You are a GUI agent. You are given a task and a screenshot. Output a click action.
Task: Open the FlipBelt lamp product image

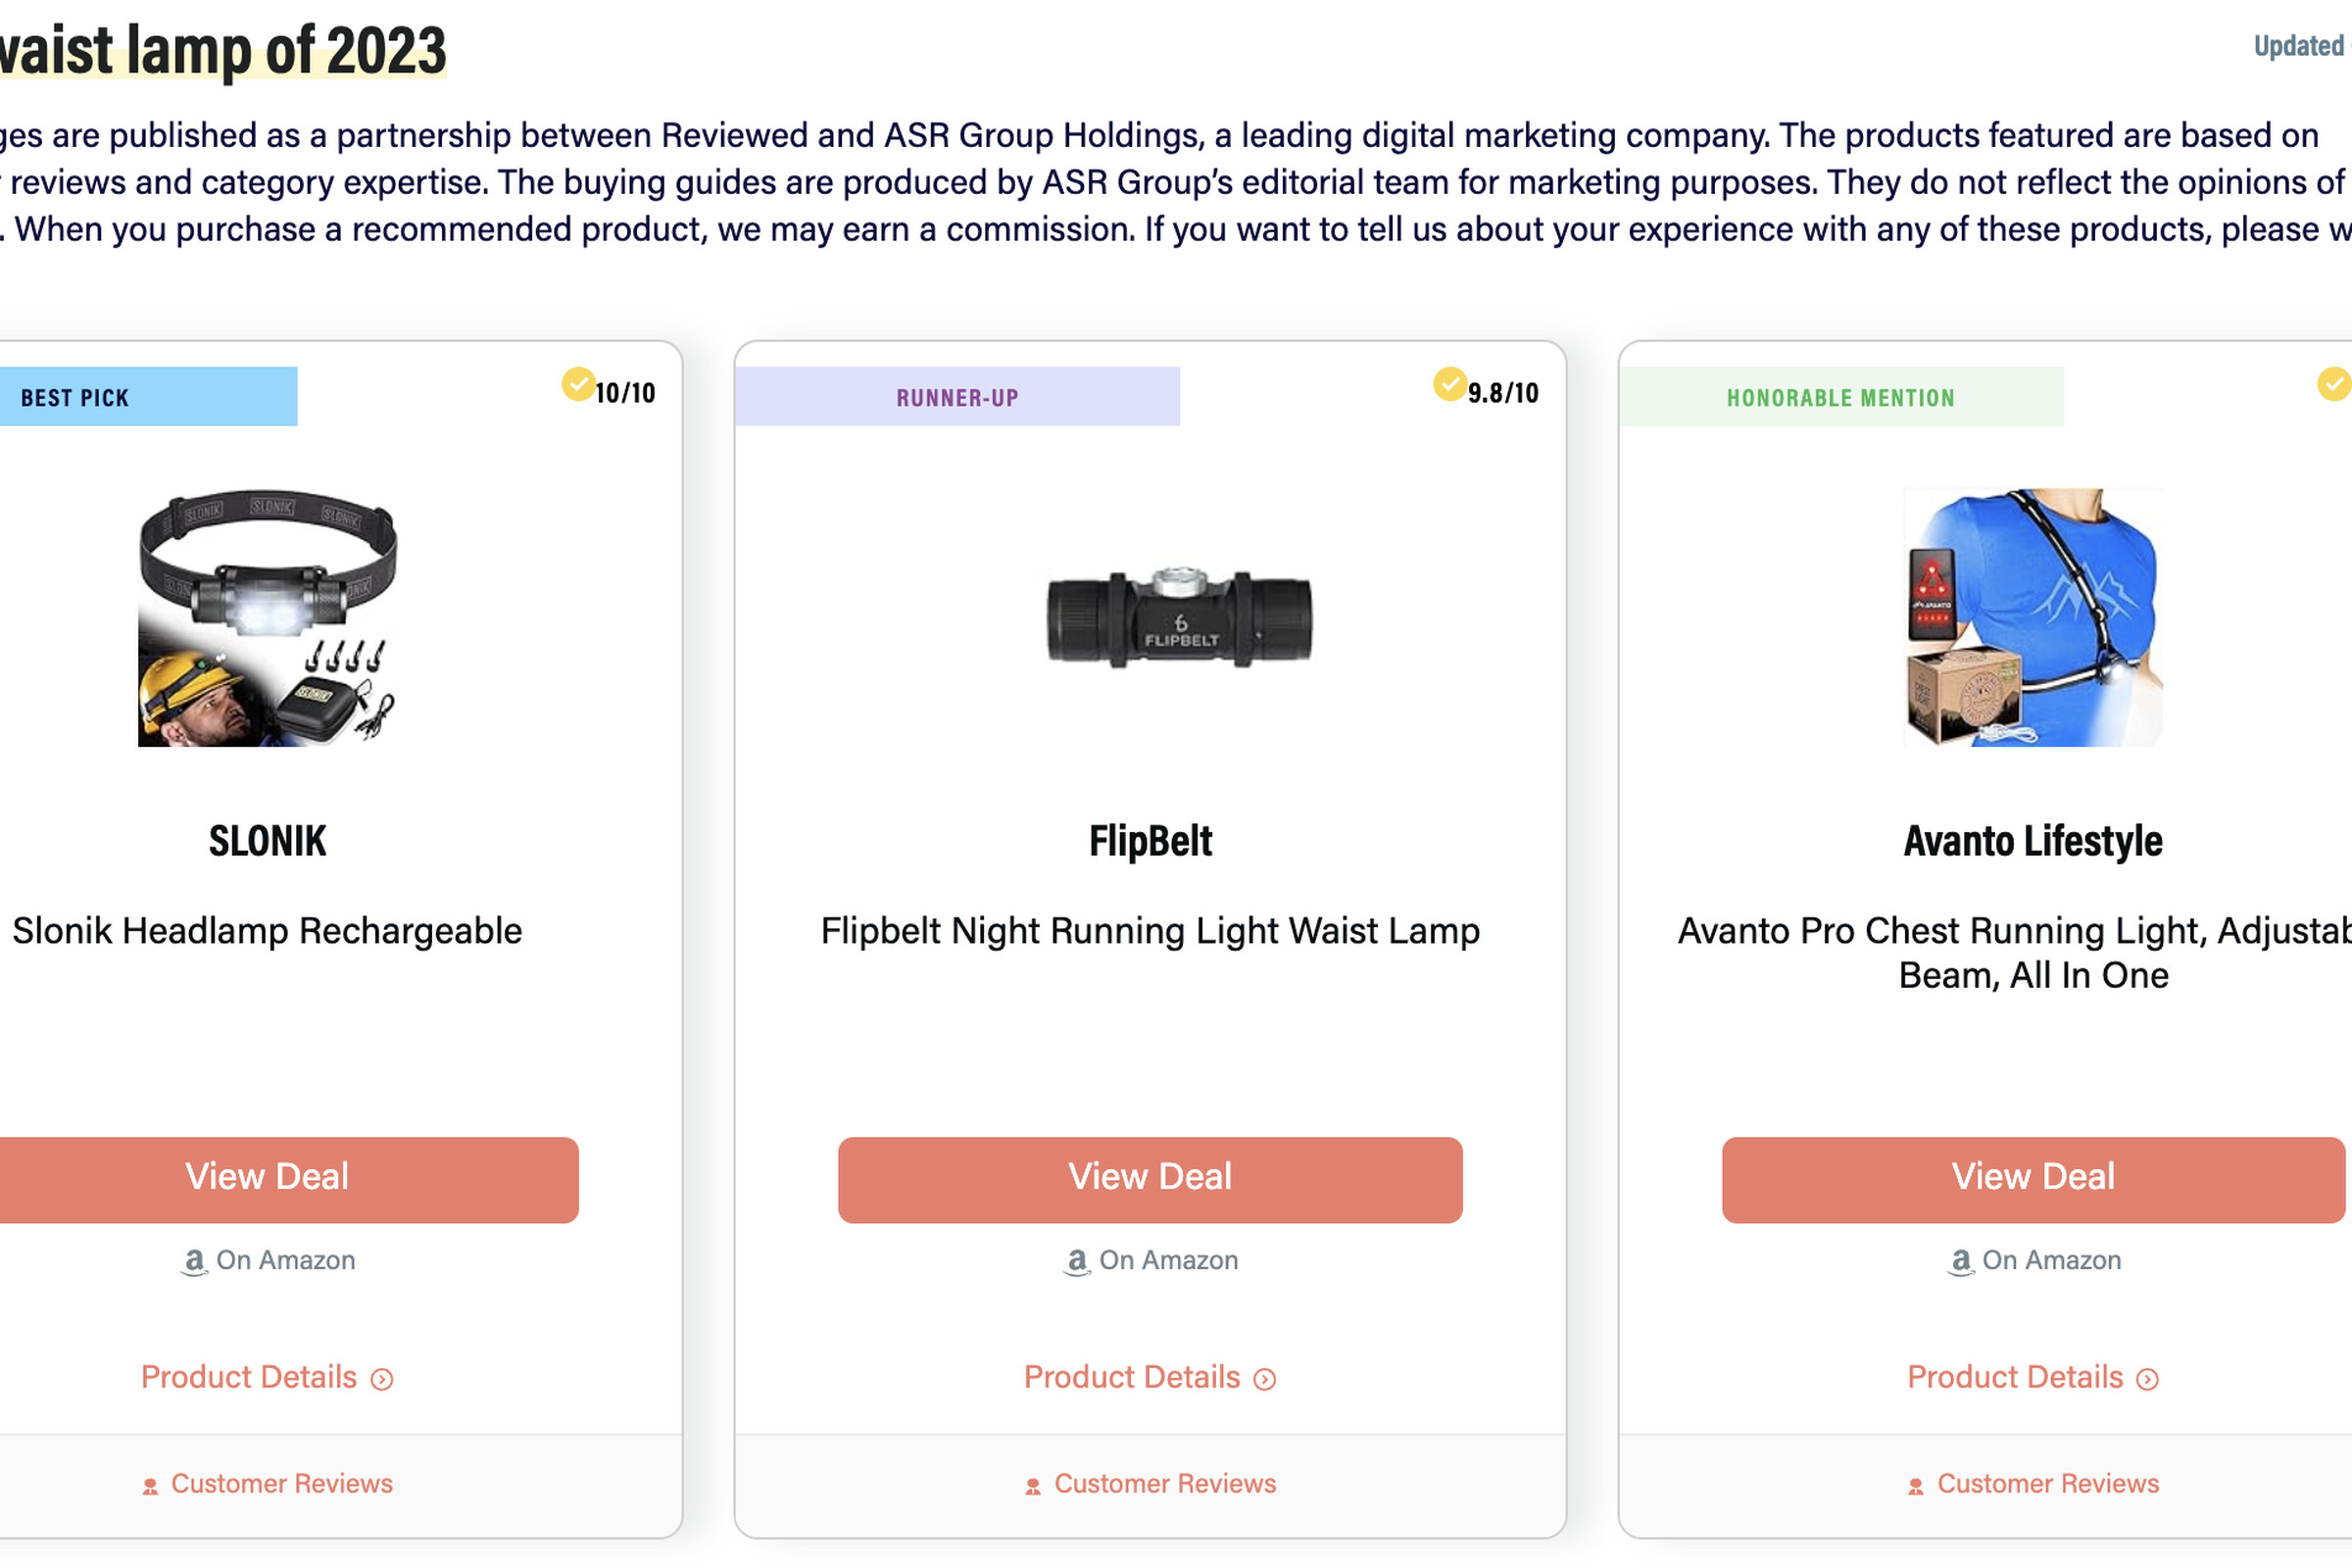[x=1179, y=619]
